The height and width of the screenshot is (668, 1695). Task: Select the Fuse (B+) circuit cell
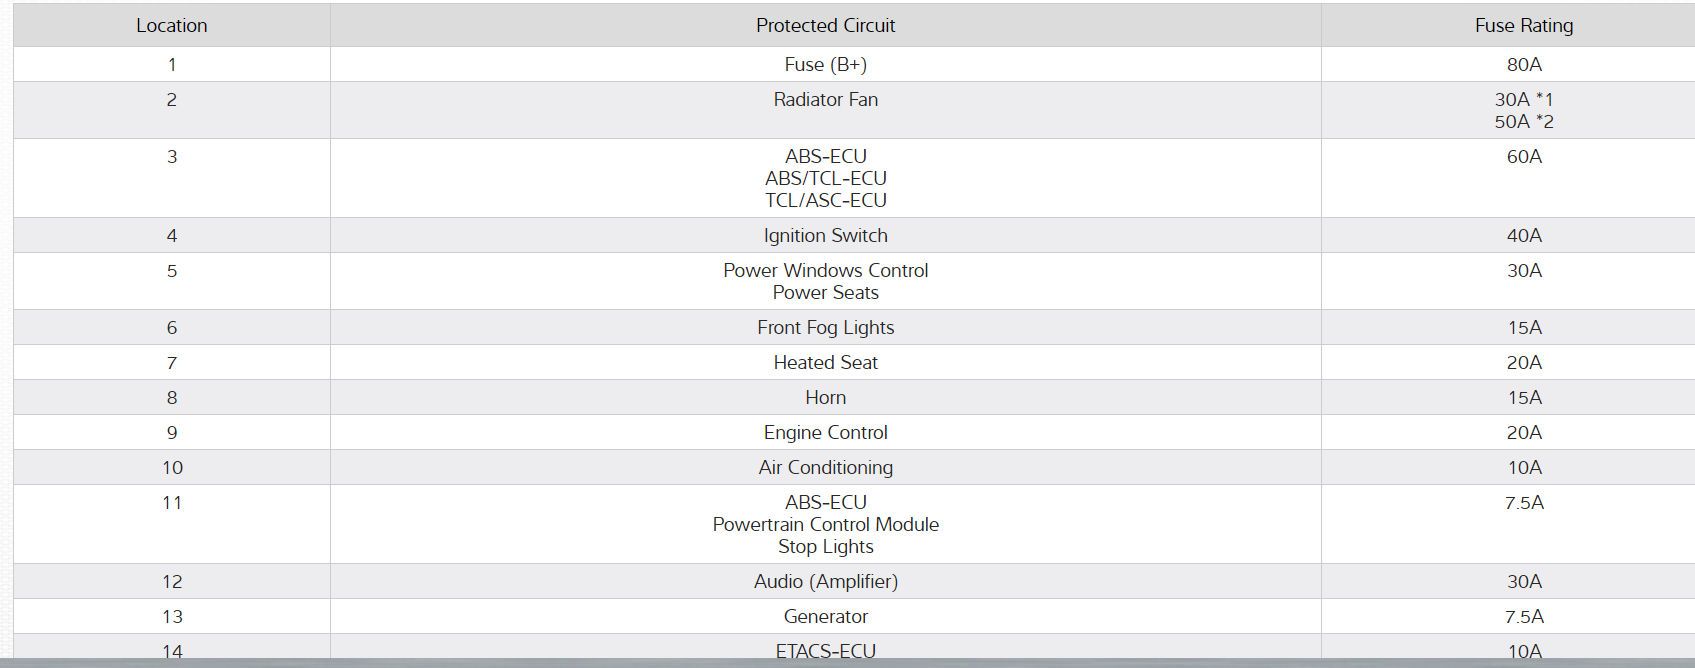pyautogui.click(x=825, y=65)
